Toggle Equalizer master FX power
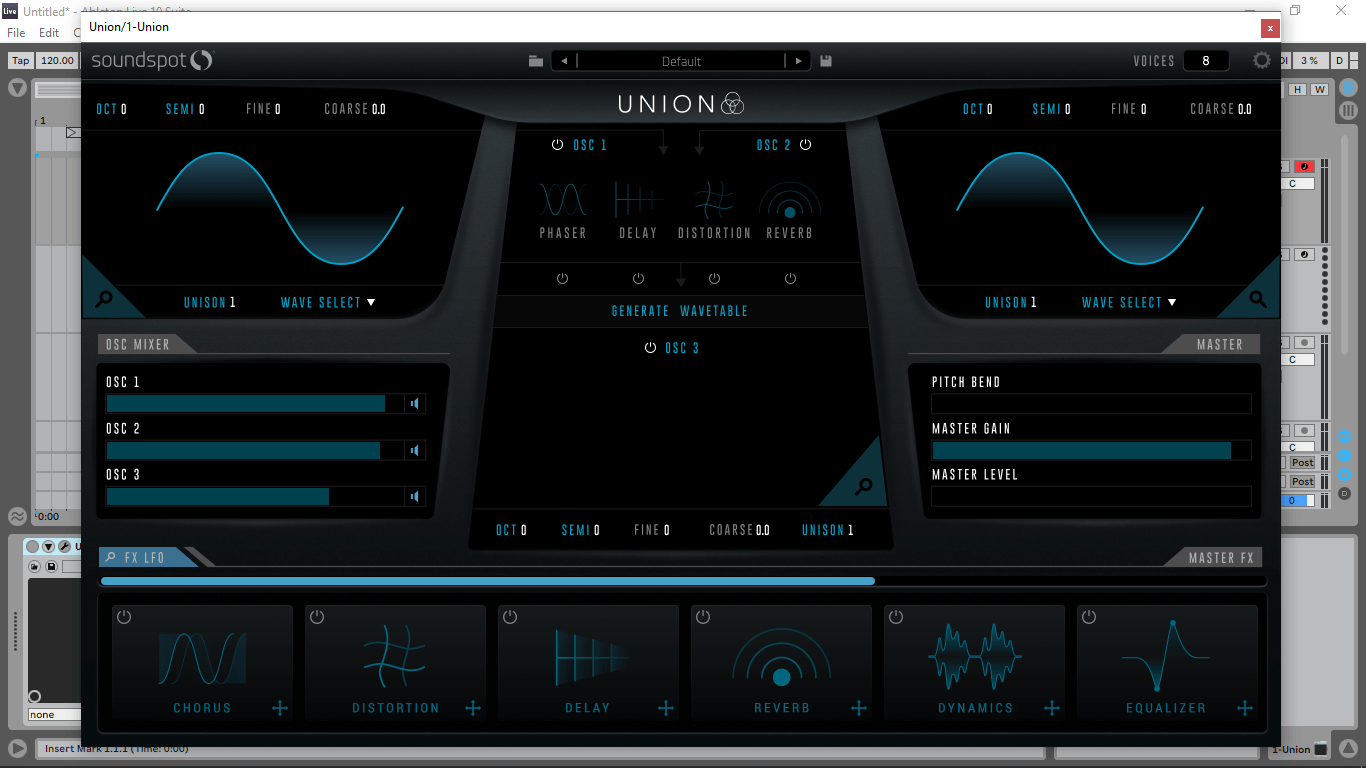 pyautogui.click(x=1089, y=617)
